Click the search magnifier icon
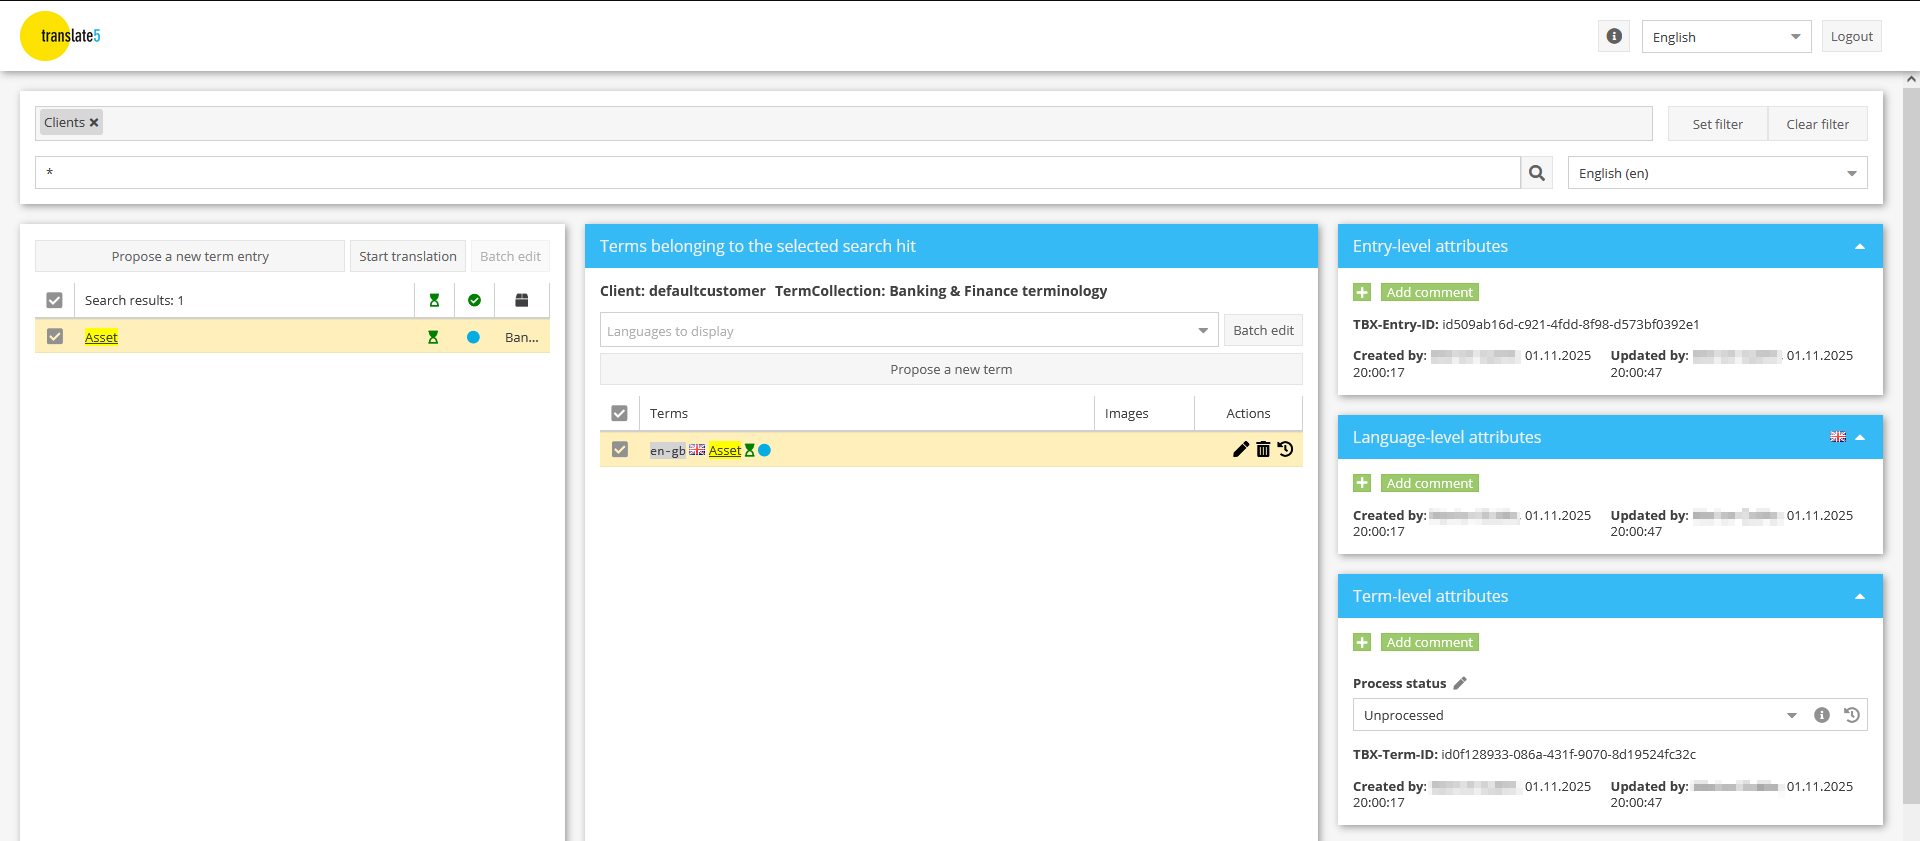Image resolution: width=1920 pixels, height=841 pixels. coord(1537,173)
